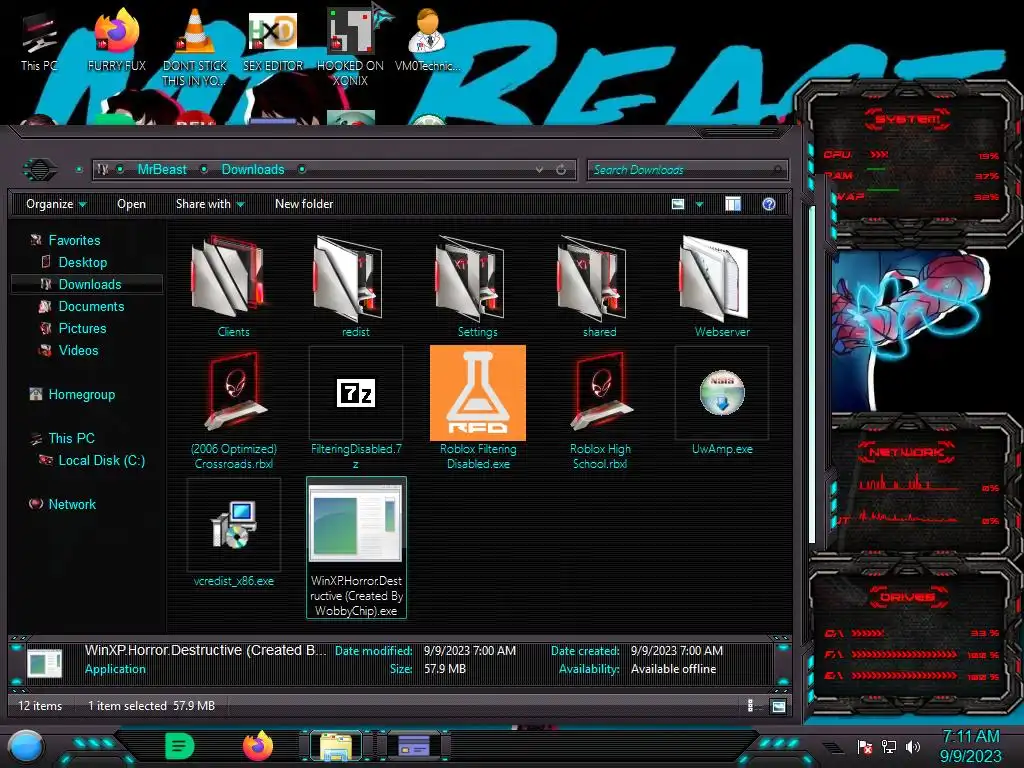
Task: Open the Settings folder
Action: (477, 286)
